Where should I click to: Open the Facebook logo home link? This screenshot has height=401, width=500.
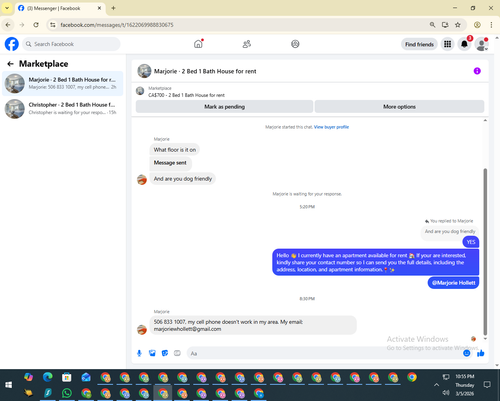(x=12, y=44)
